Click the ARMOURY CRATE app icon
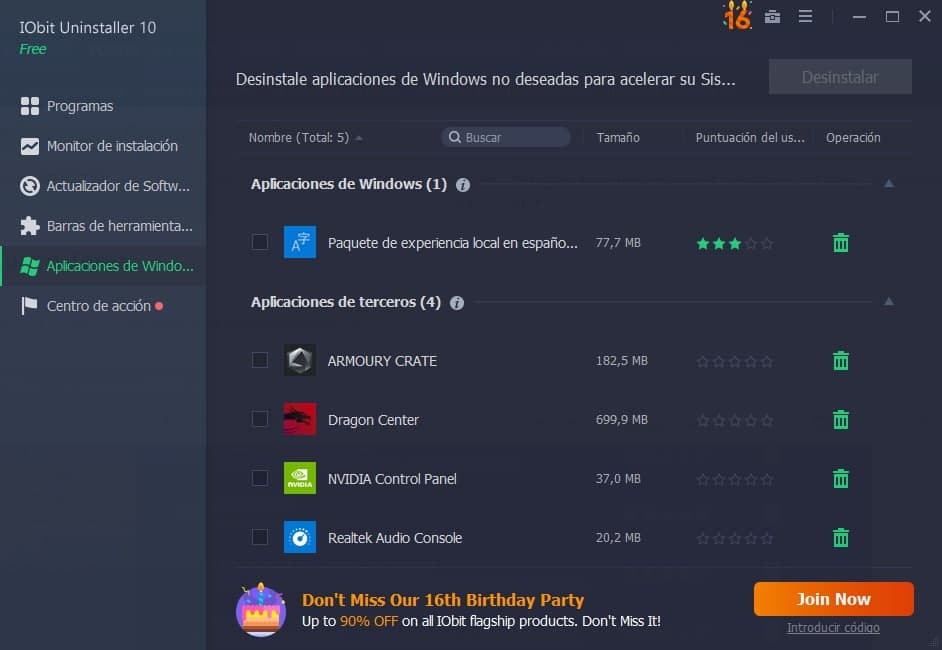 [300, 360]
